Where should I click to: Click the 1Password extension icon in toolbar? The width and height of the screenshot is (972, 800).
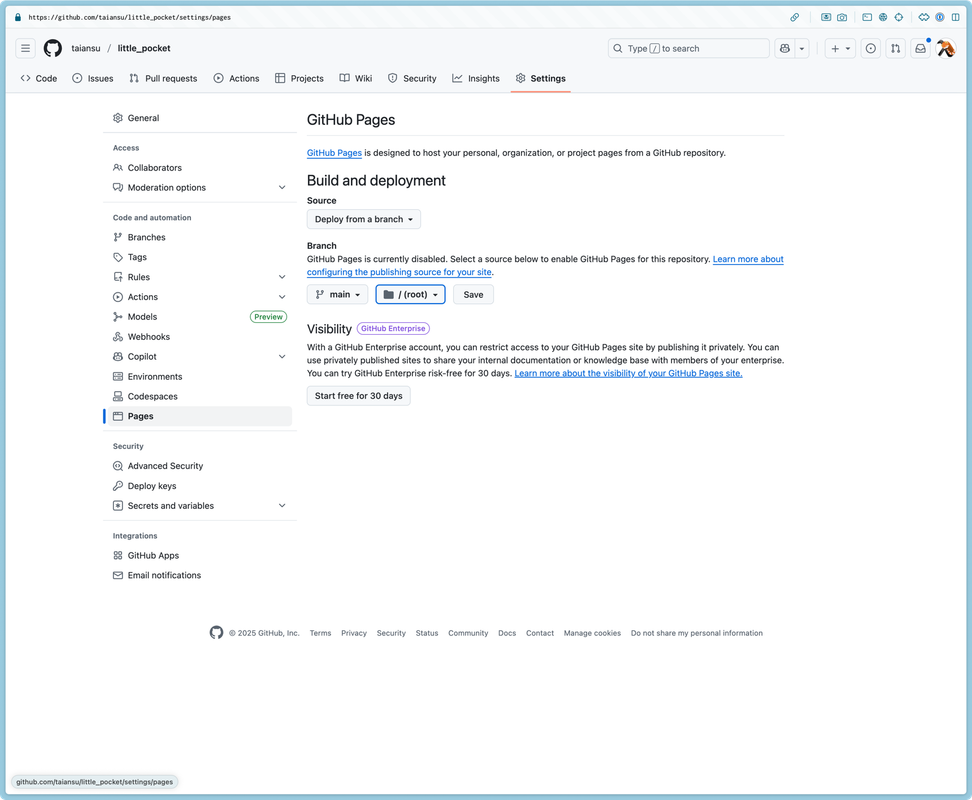[940, 17]
